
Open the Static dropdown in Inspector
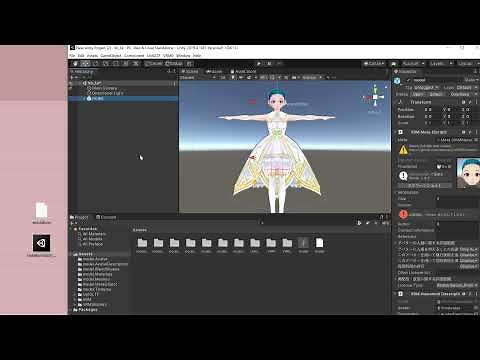(x=472, y=80)
